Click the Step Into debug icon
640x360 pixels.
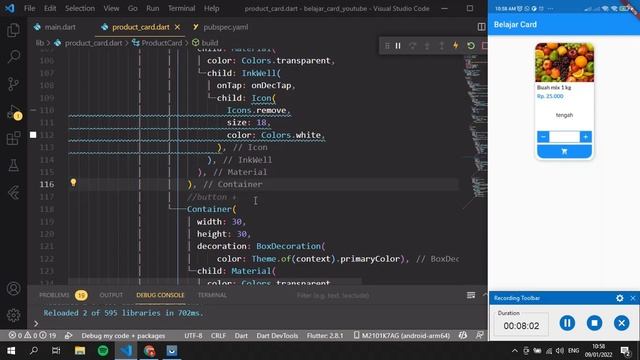coord(427,46)
